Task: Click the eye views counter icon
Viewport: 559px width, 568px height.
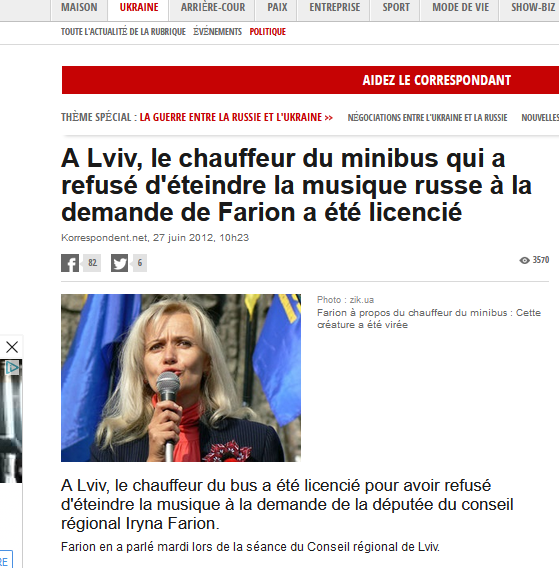Action: tap(524, 260)
